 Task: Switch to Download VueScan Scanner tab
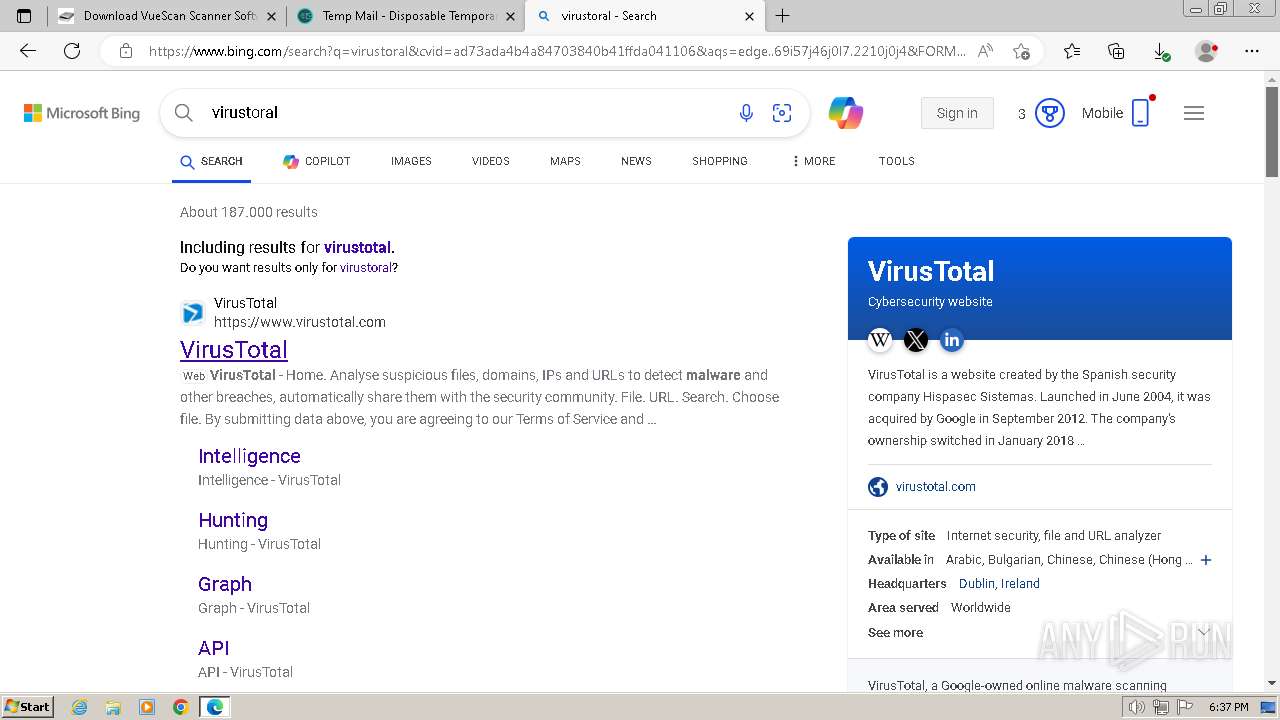tap(167, 16)
